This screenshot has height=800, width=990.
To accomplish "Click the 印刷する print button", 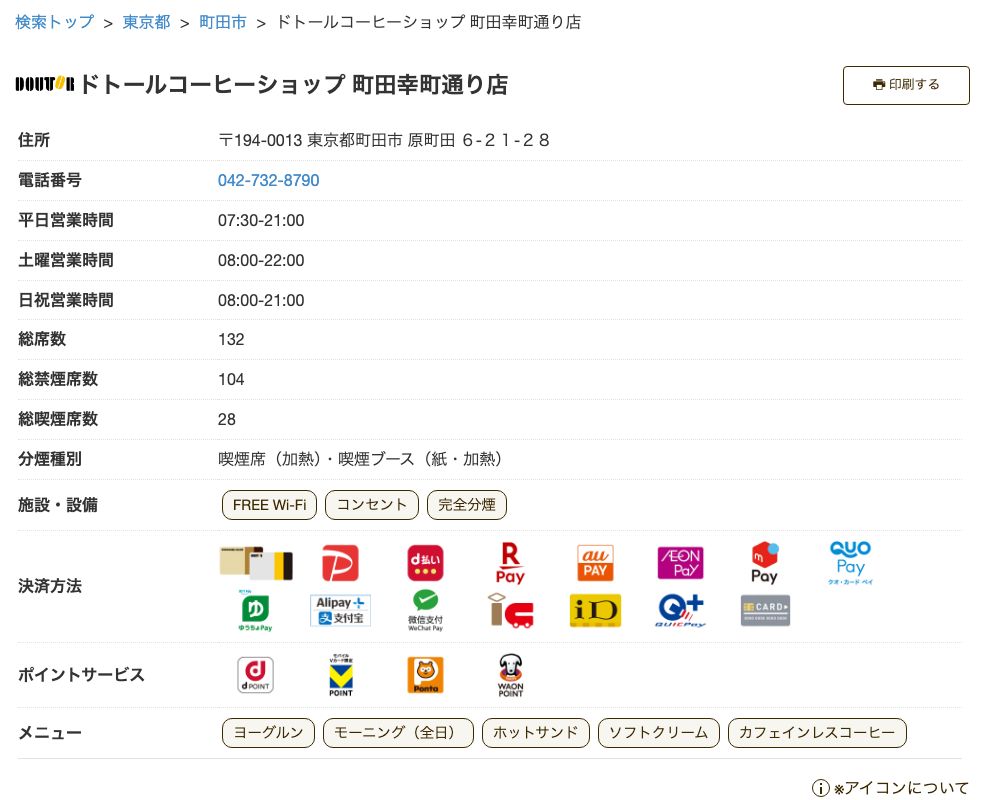I will tap(906, 85).
